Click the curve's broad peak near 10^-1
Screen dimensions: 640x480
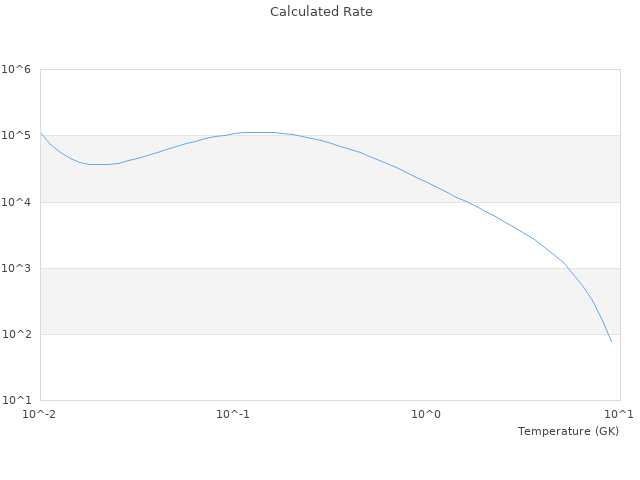coord(255,132)
